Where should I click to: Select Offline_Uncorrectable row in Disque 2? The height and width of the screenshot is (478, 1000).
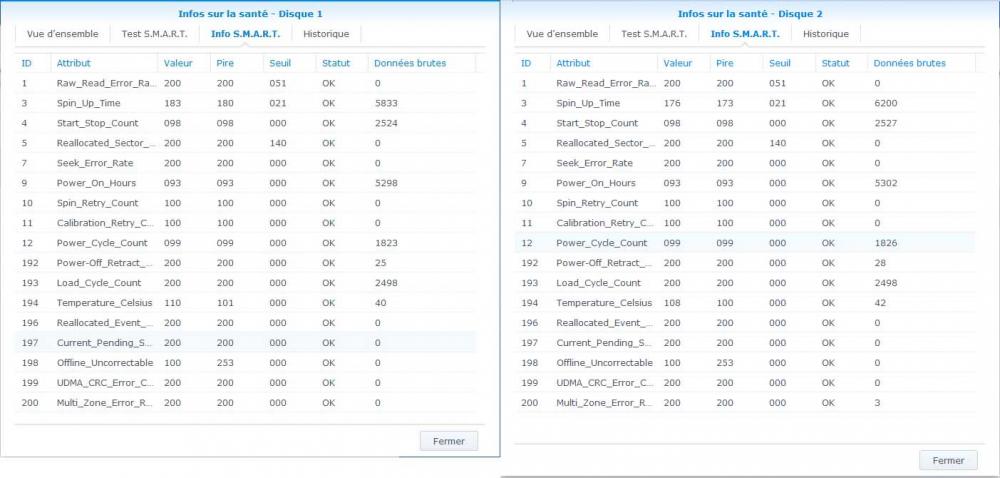[746, 363]
